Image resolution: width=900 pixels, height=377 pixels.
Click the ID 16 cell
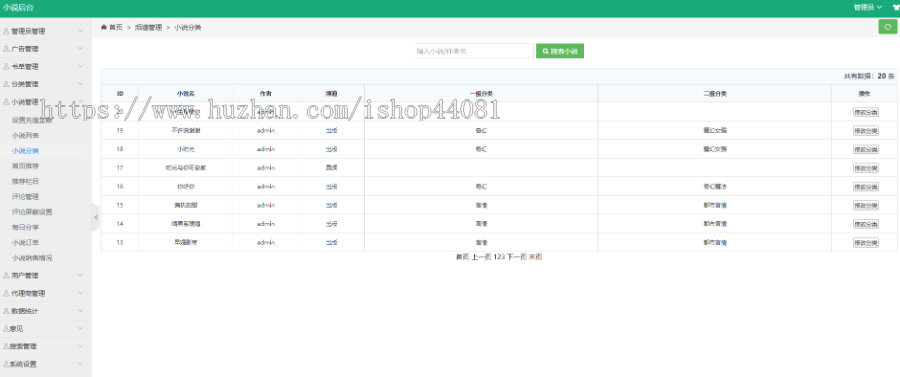point(120,186)
